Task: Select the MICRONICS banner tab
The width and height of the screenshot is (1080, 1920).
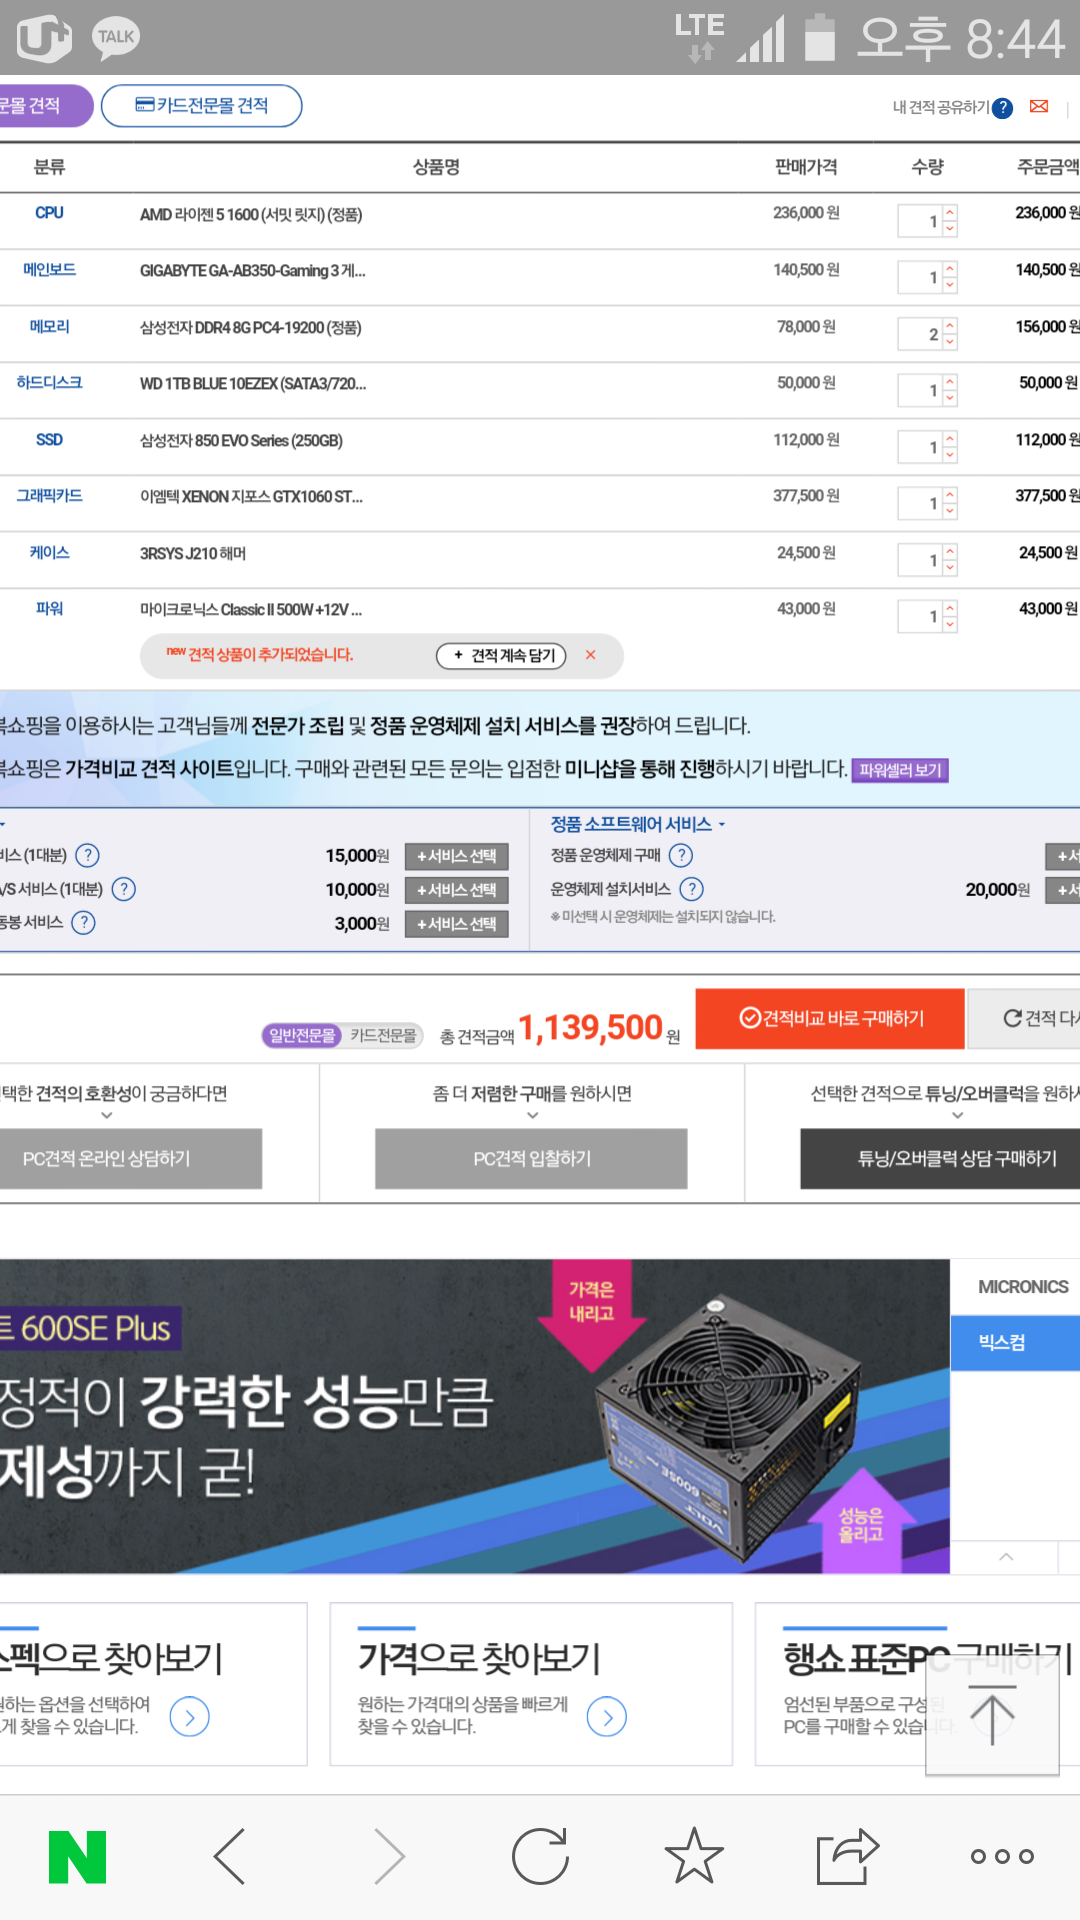Action: 1015,1287
